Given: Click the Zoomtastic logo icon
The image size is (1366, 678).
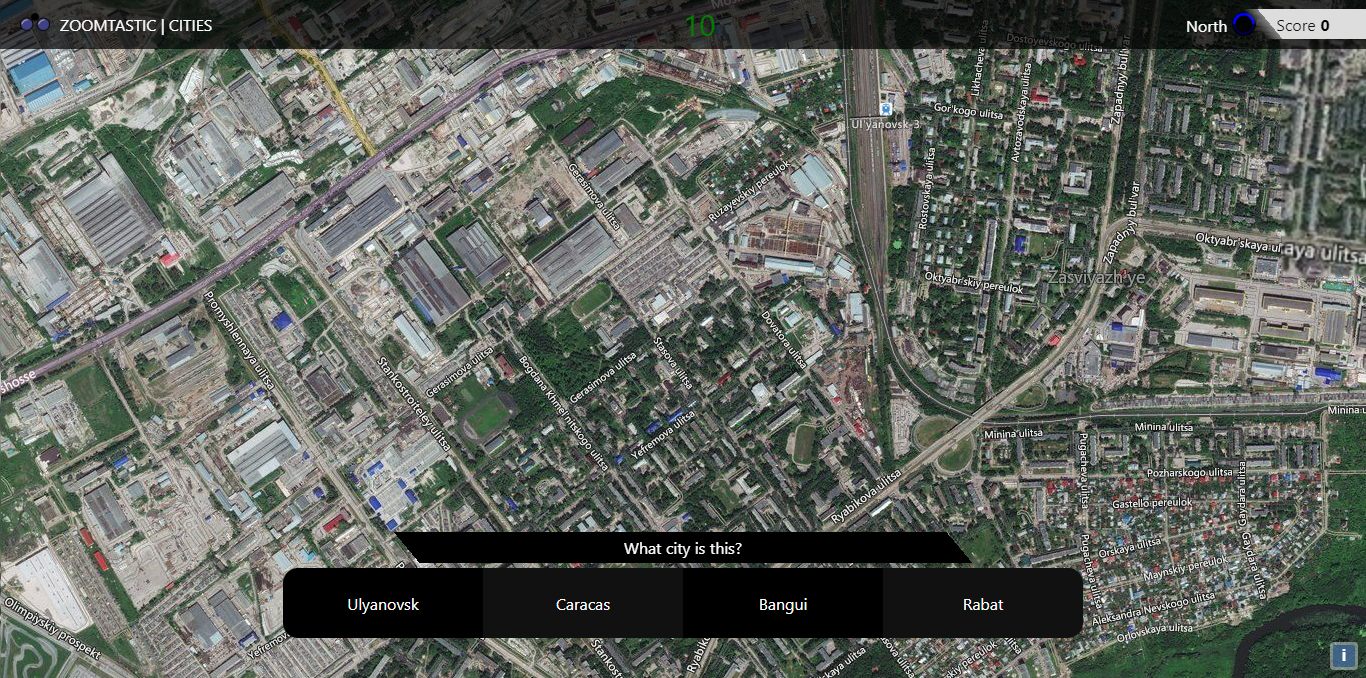Looking at the screenshot, I should pyautogui.click(x=35, y=25).
